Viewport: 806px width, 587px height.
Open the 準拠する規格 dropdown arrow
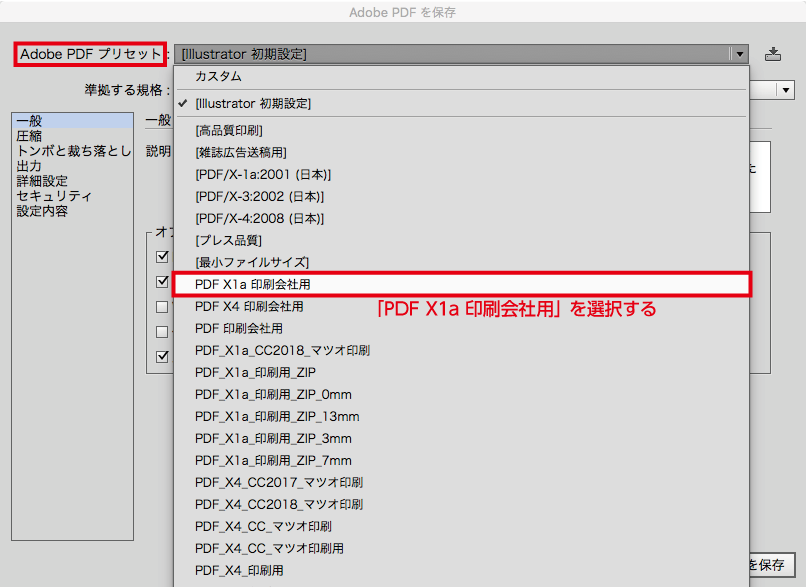[786, 90]
